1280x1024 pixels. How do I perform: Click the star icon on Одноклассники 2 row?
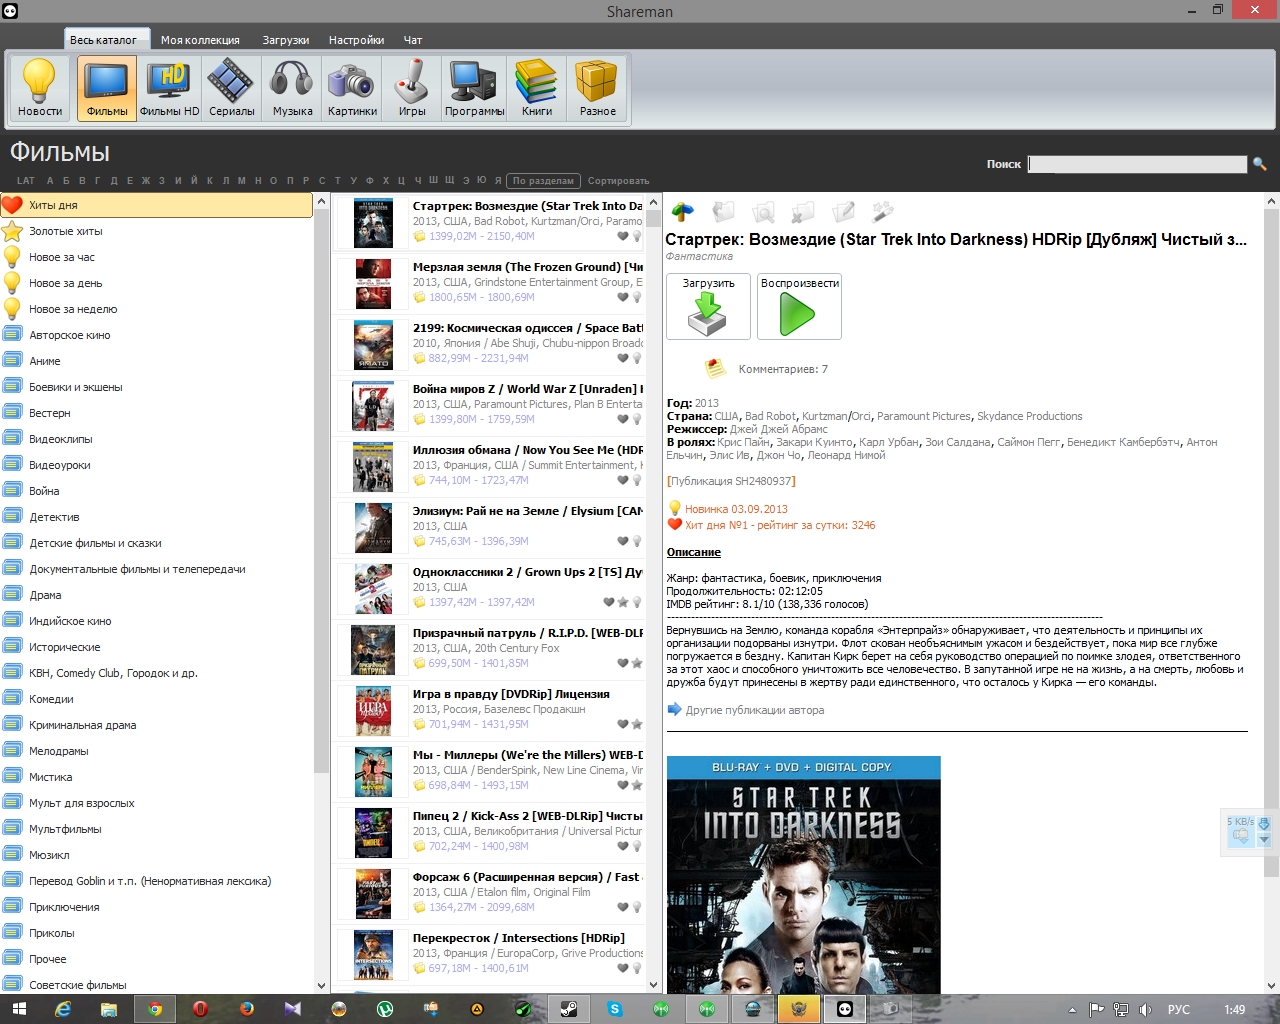[623, 602]
